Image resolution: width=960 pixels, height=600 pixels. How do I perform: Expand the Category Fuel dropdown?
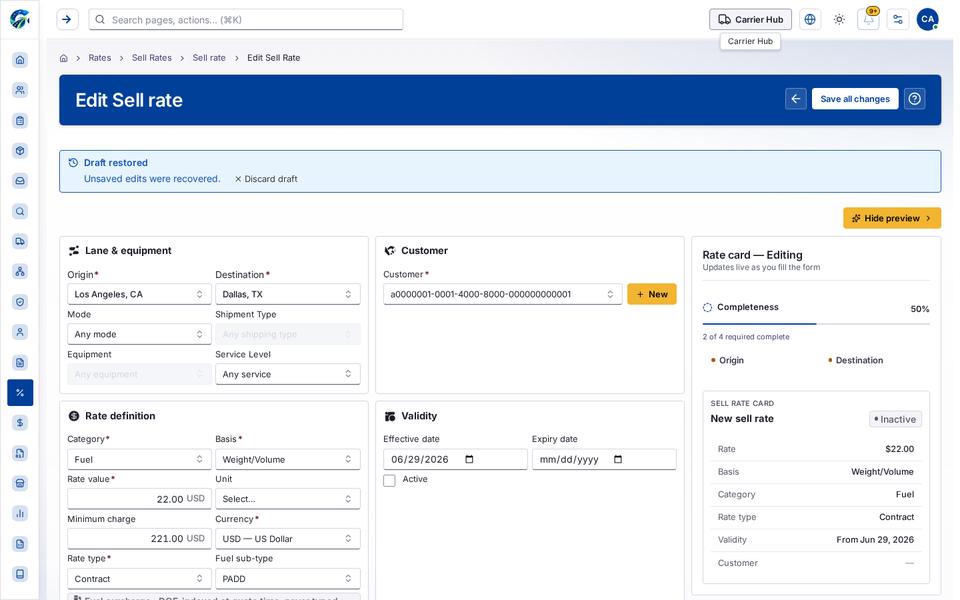tap(139, 459)
